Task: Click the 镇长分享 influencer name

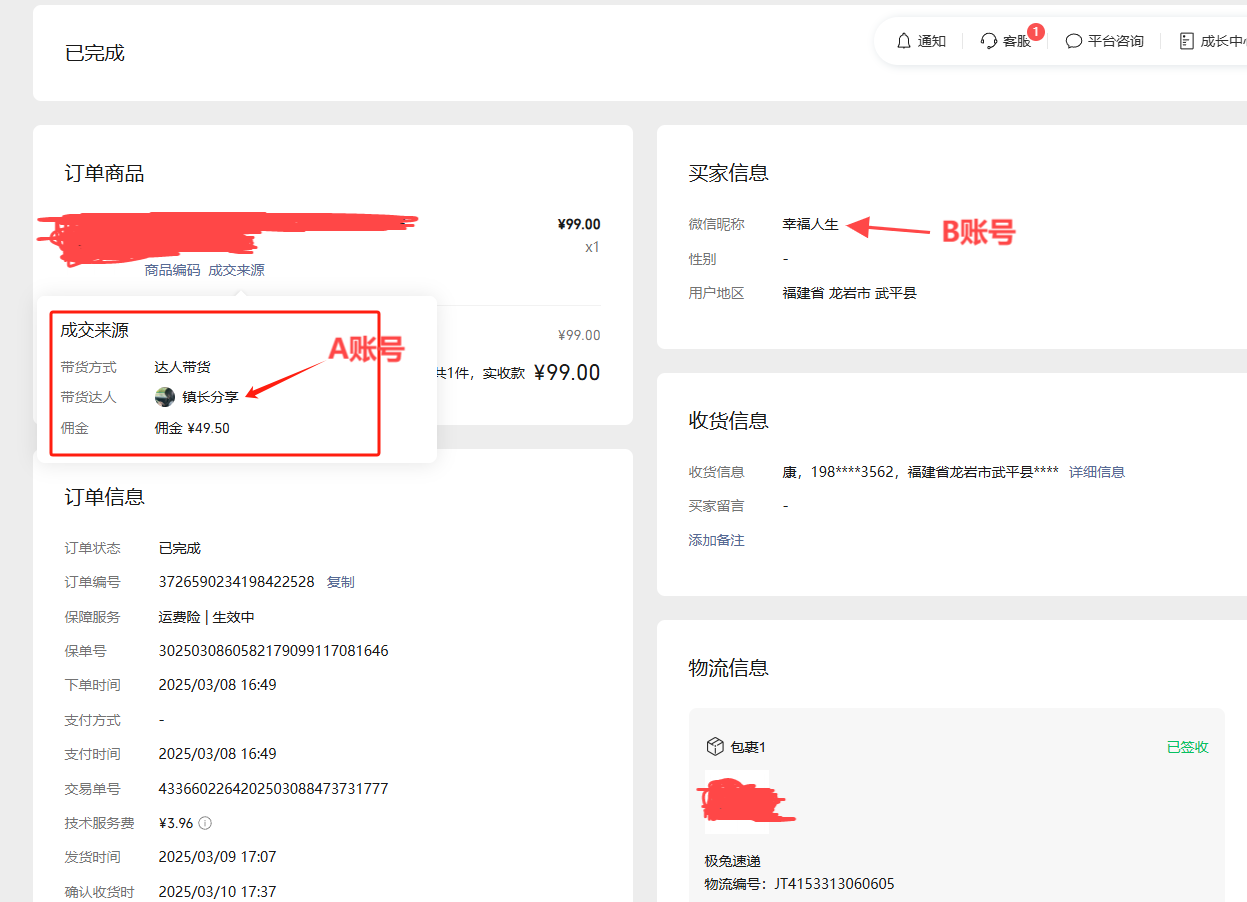Action: 210,397
